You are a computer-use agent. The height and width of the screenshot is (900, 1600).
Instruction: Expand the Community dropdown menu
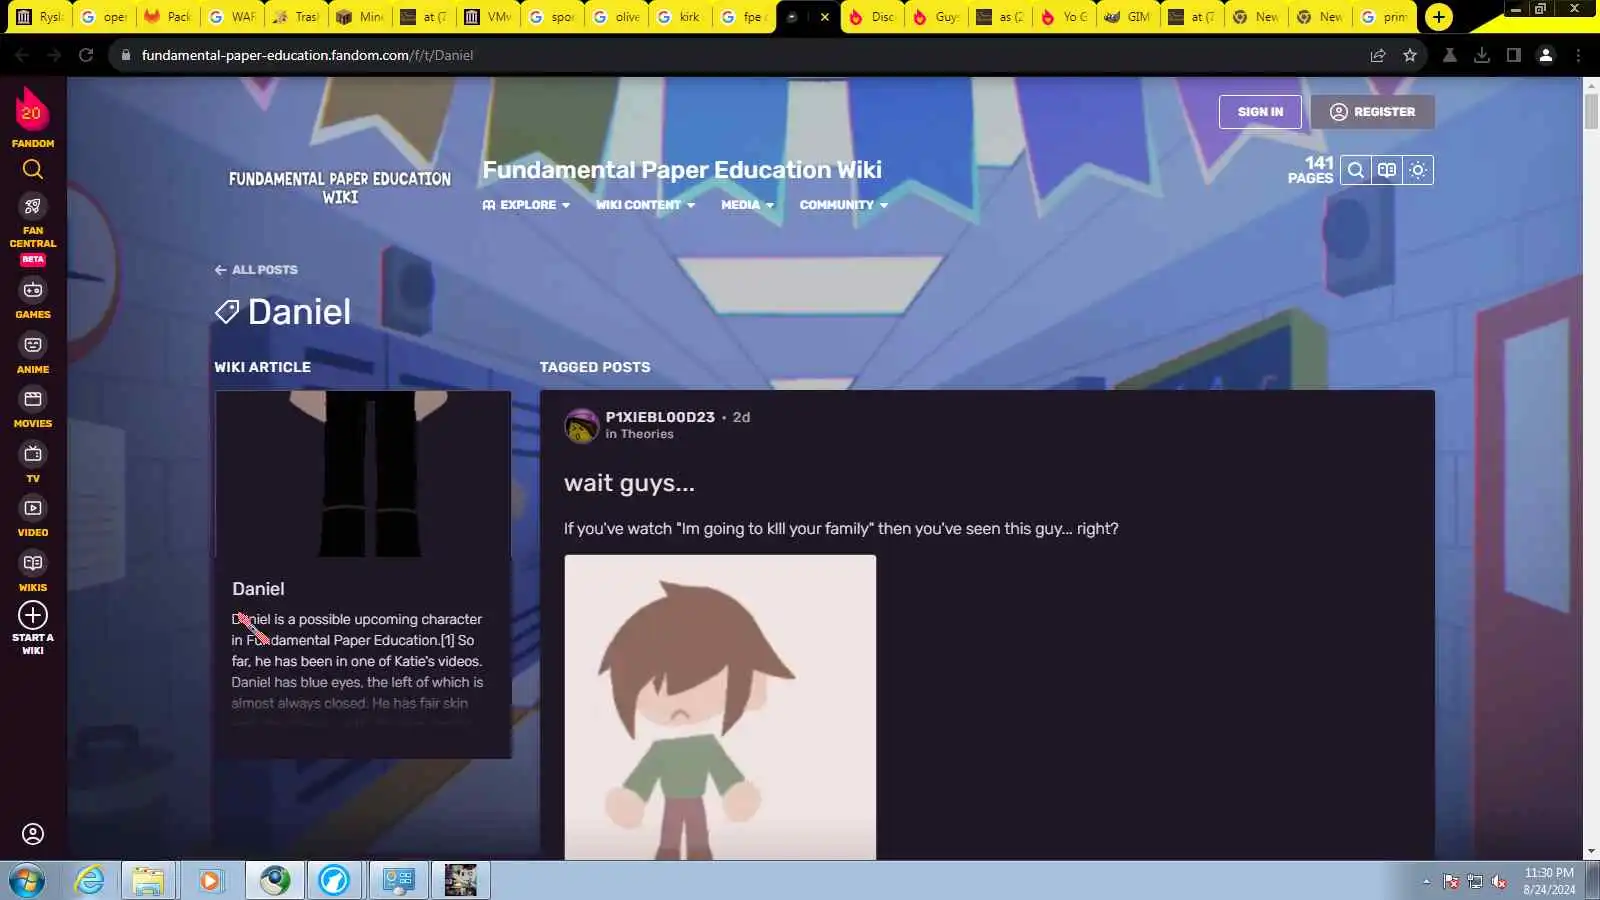[843, 205]
